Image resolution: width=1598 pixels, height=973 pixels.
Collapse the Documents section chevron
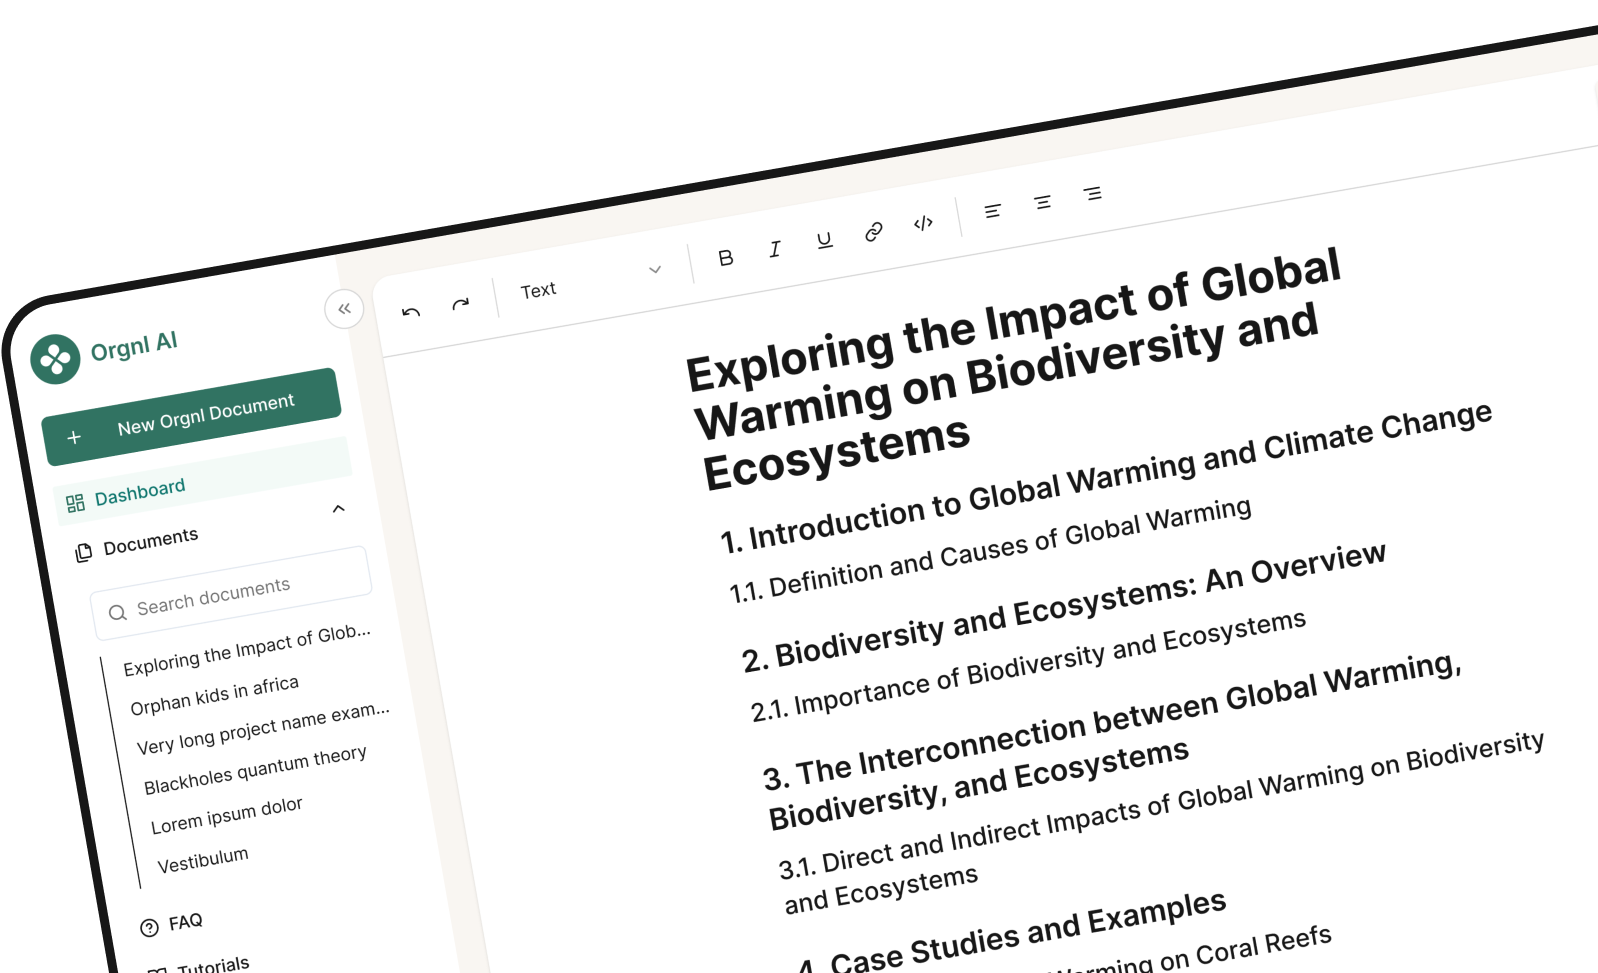[x=338, y=508]
